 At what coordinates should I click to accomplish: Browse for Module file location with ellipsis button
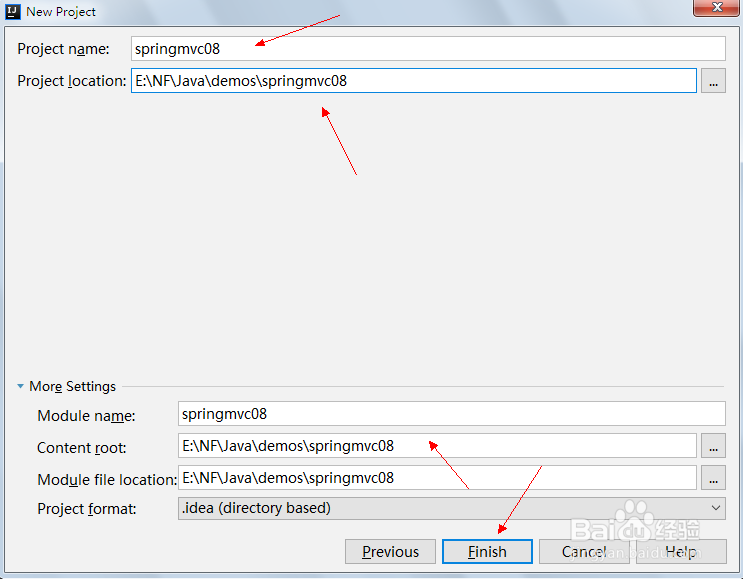point(713,478)
